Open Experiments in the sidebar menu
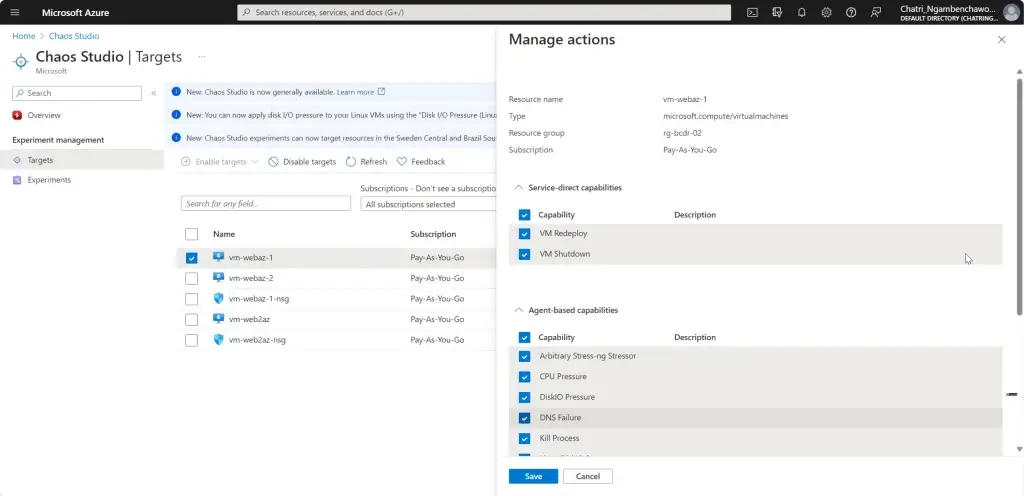This screenshot has height=496, width=1024. pos(49,180)
